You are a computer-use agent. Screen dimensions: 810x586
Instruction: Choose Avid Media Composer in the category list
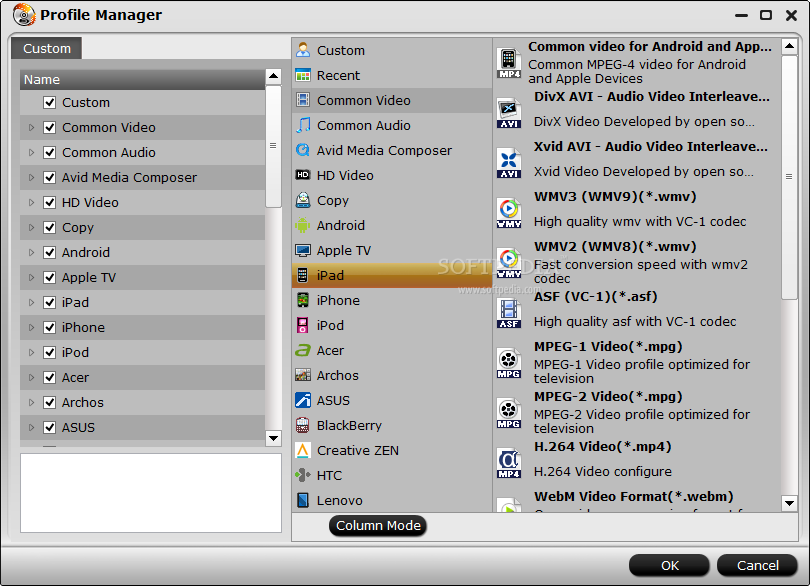(x=392, y=150)
